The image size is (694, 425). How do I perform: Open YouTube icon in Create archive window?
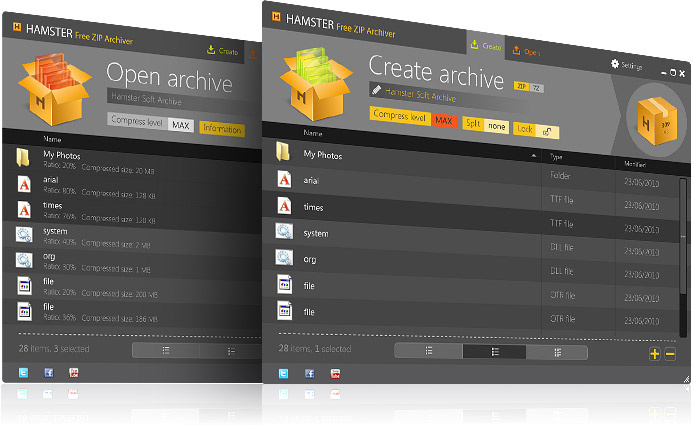(335, 374)
